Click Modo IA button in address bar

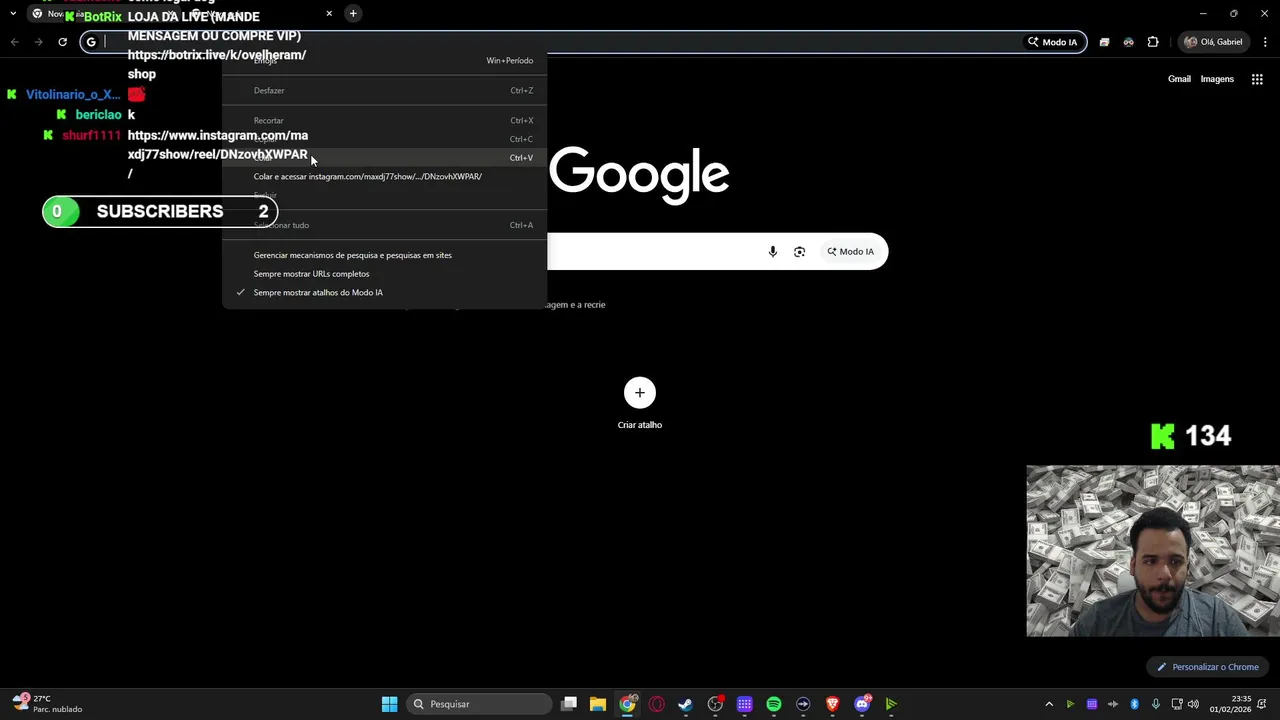(x=1053, y=42)
